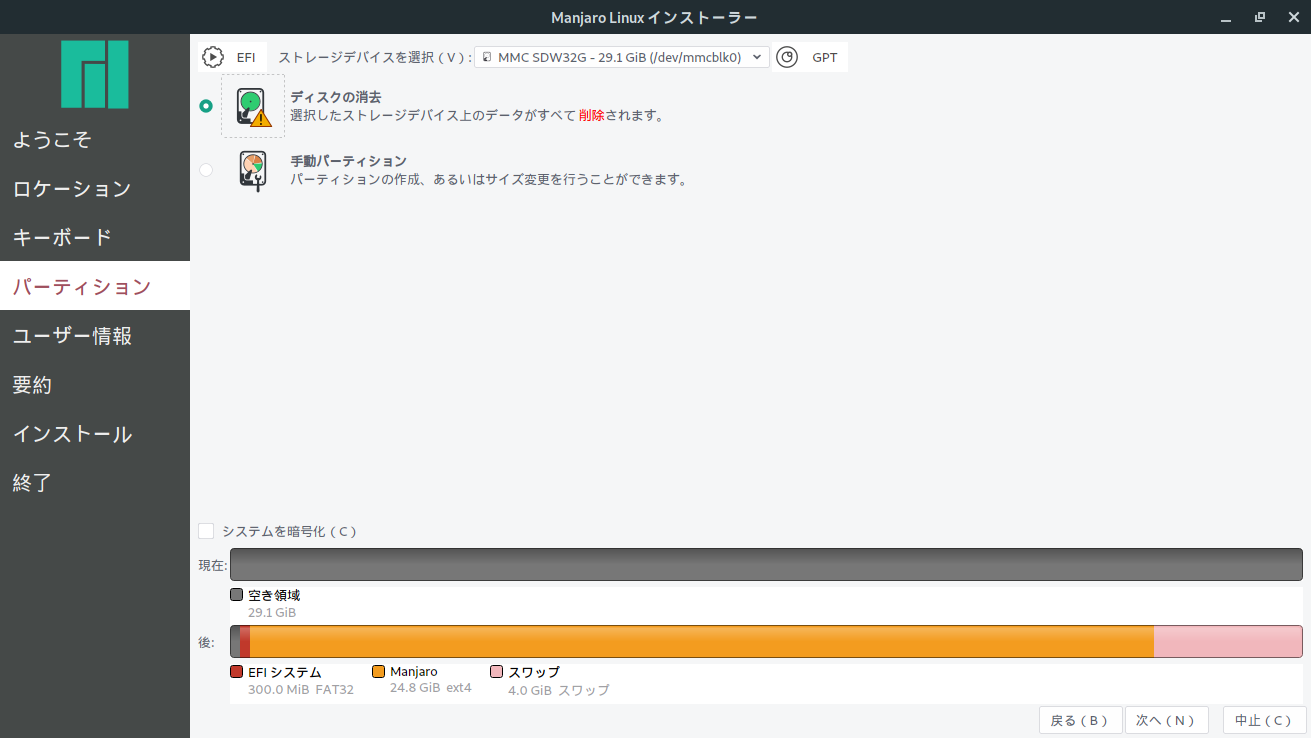Click the 後: label
The image size is (1311, 738).
click(206, 643)
